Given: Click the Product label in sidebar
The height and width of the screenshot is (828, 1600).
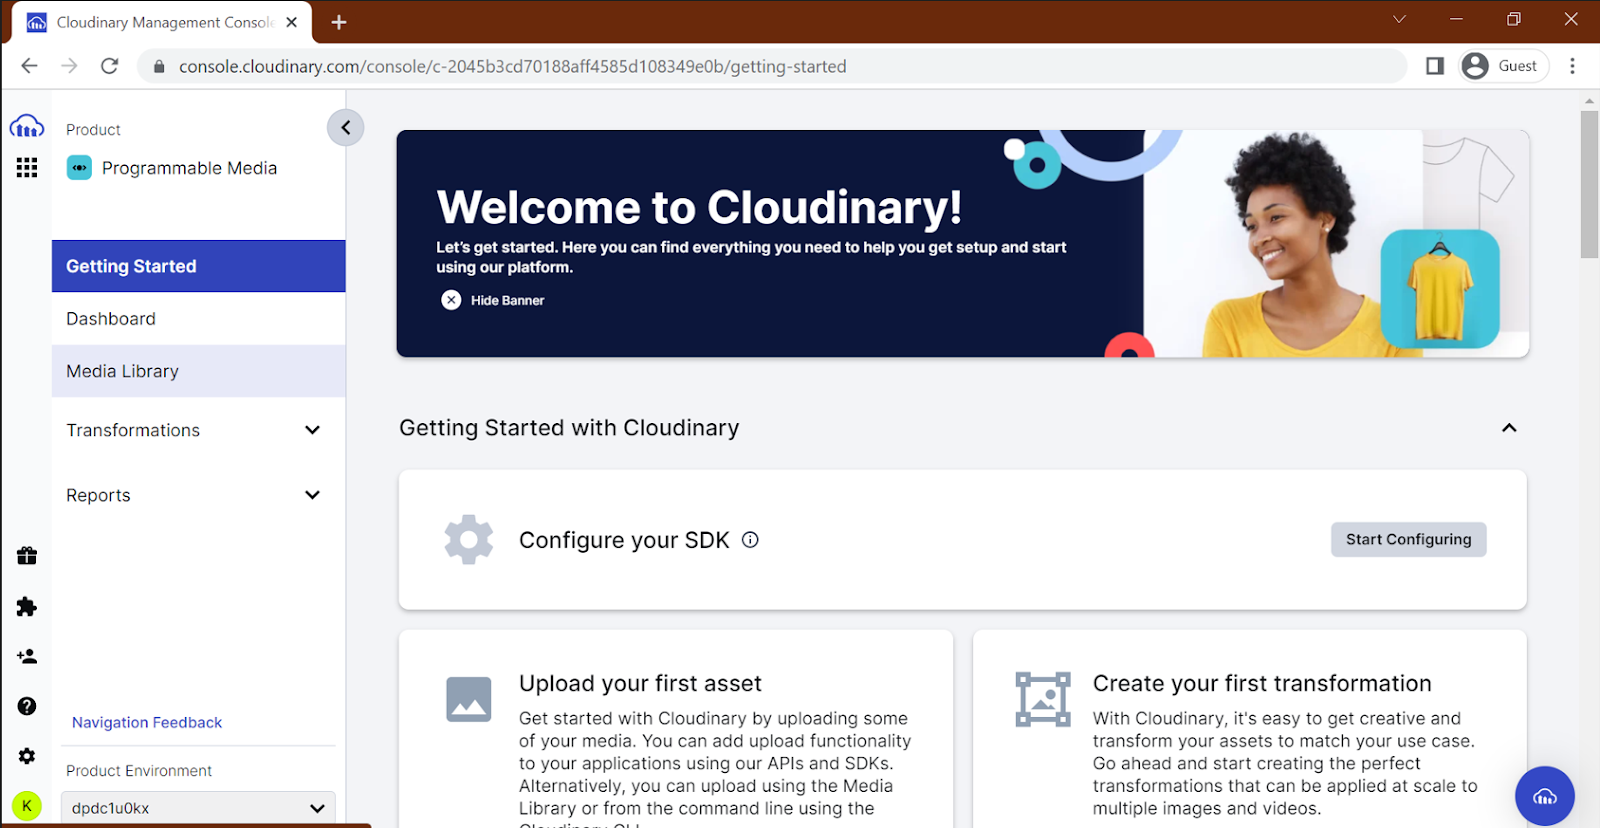Looking at the screenshot, I should pyautogui.click(x=93, y=130).
